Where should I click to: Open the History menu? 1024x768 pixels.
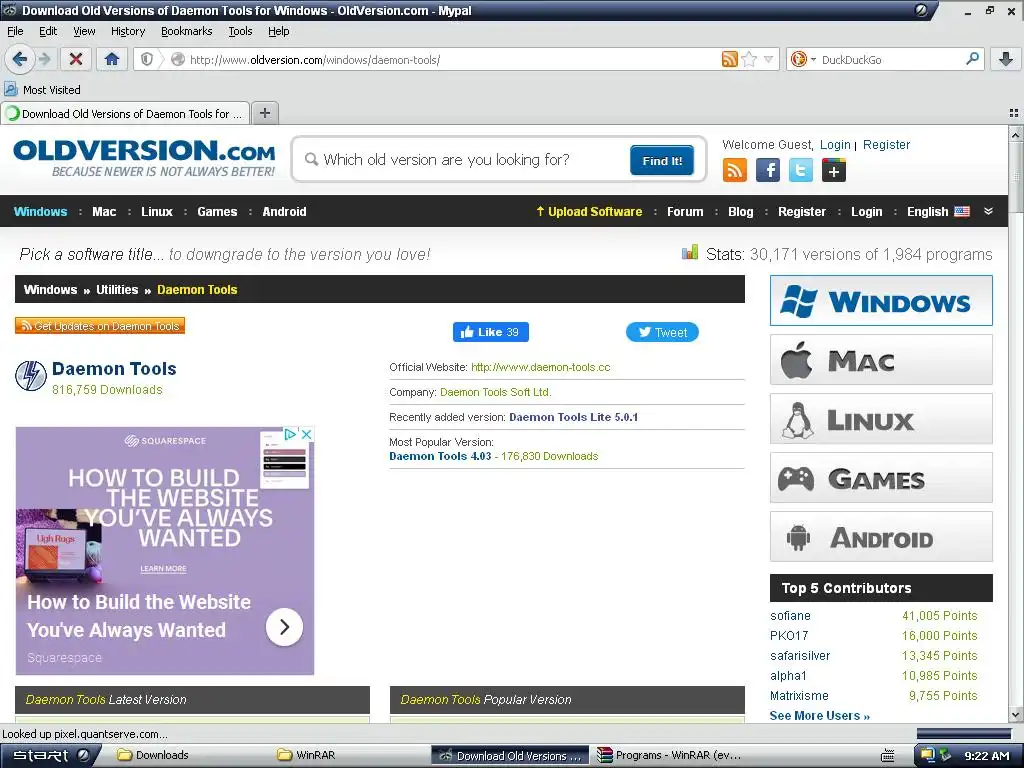127,31
